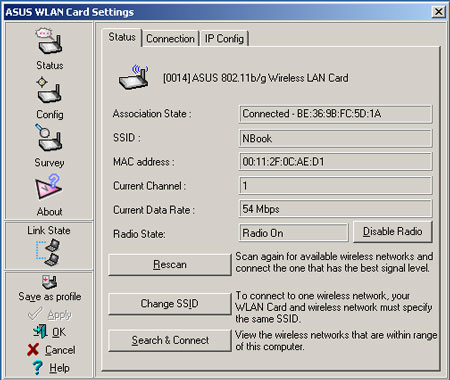450x380 pixels.
Task: Open the Config sidebar icon
Action: 49,91
